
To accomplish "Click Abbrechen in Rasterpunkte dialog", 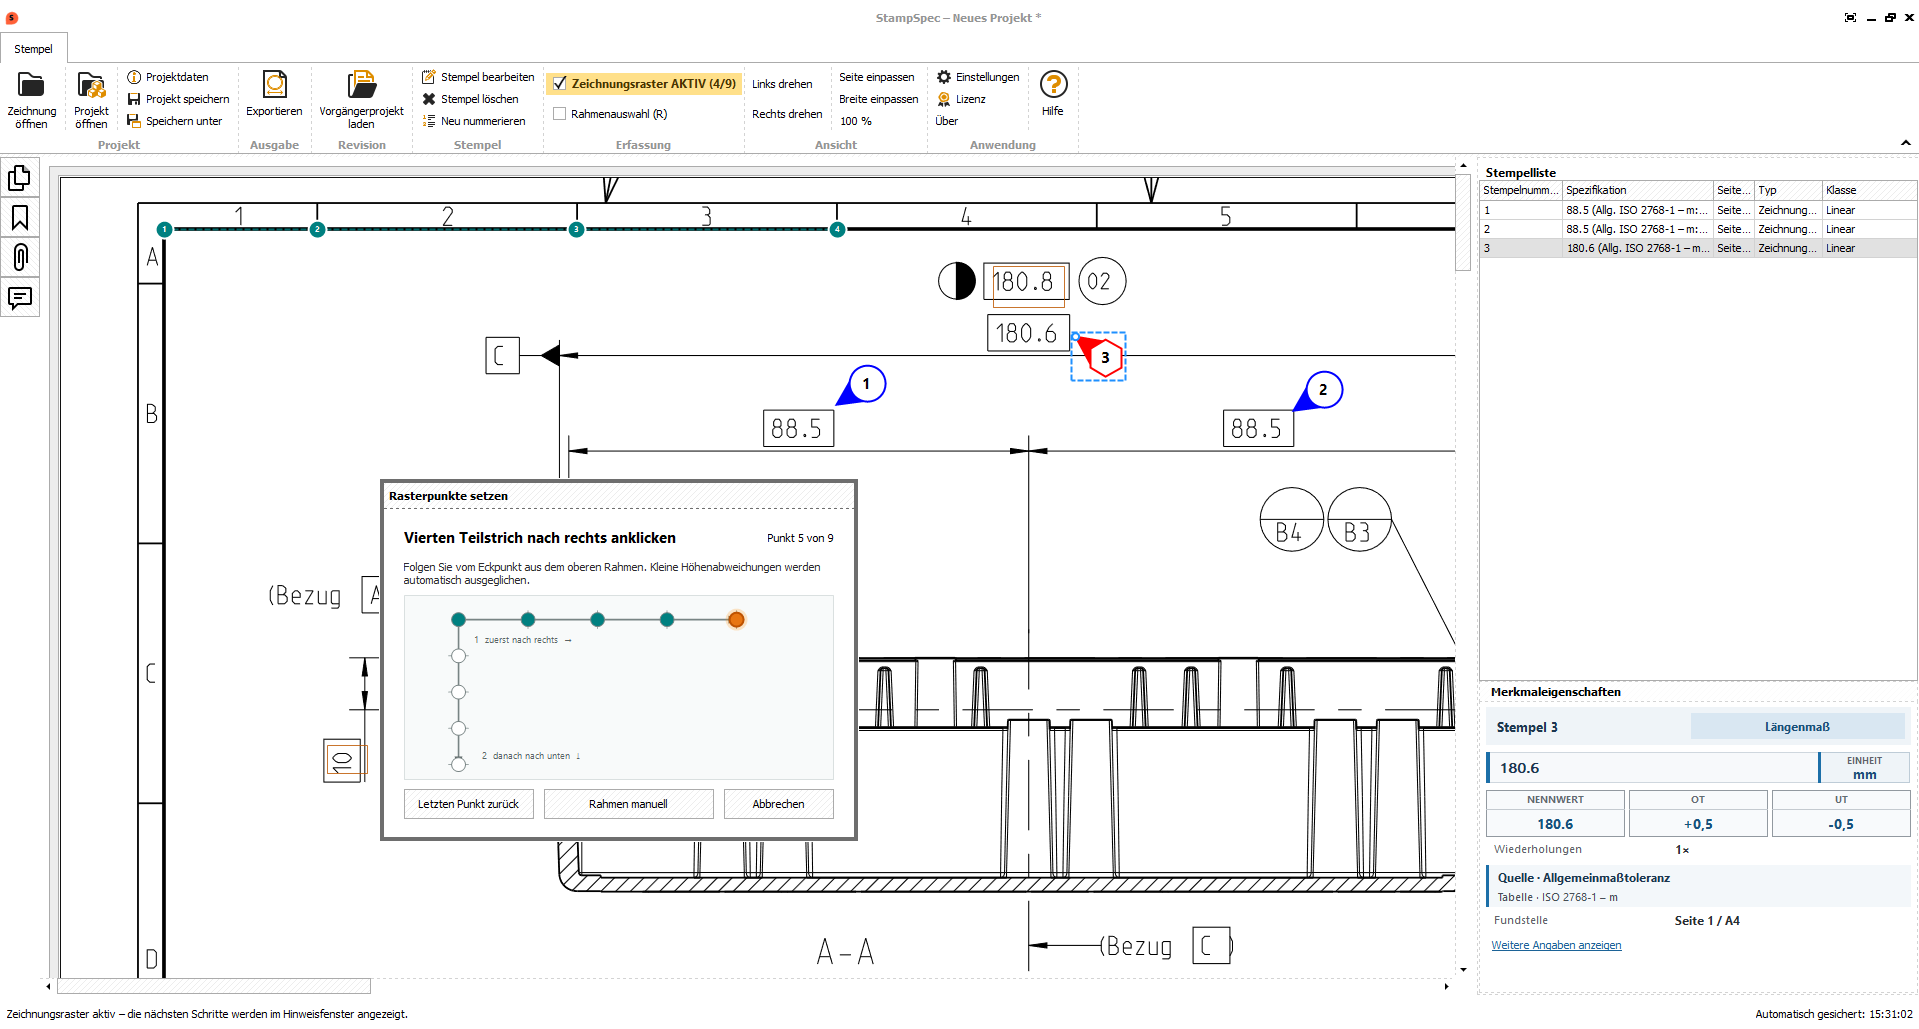I will pyautogui.click(x=778, y=804).
